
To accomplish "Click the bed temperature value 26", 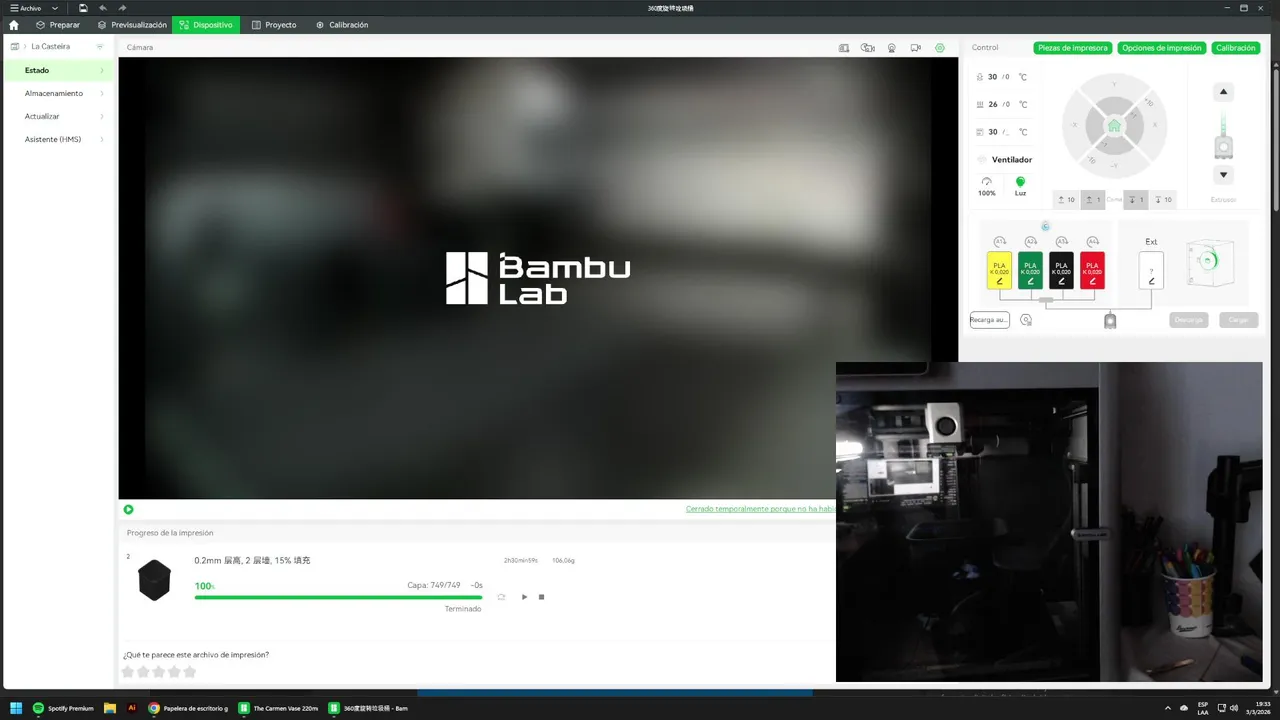I will pyautogui.click(x=993, y=104).
